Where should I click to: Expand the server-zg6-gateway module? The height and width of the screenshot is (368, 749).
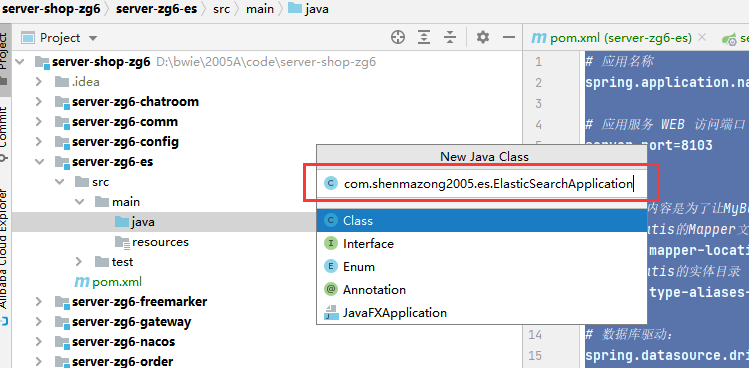coord(39,322)
